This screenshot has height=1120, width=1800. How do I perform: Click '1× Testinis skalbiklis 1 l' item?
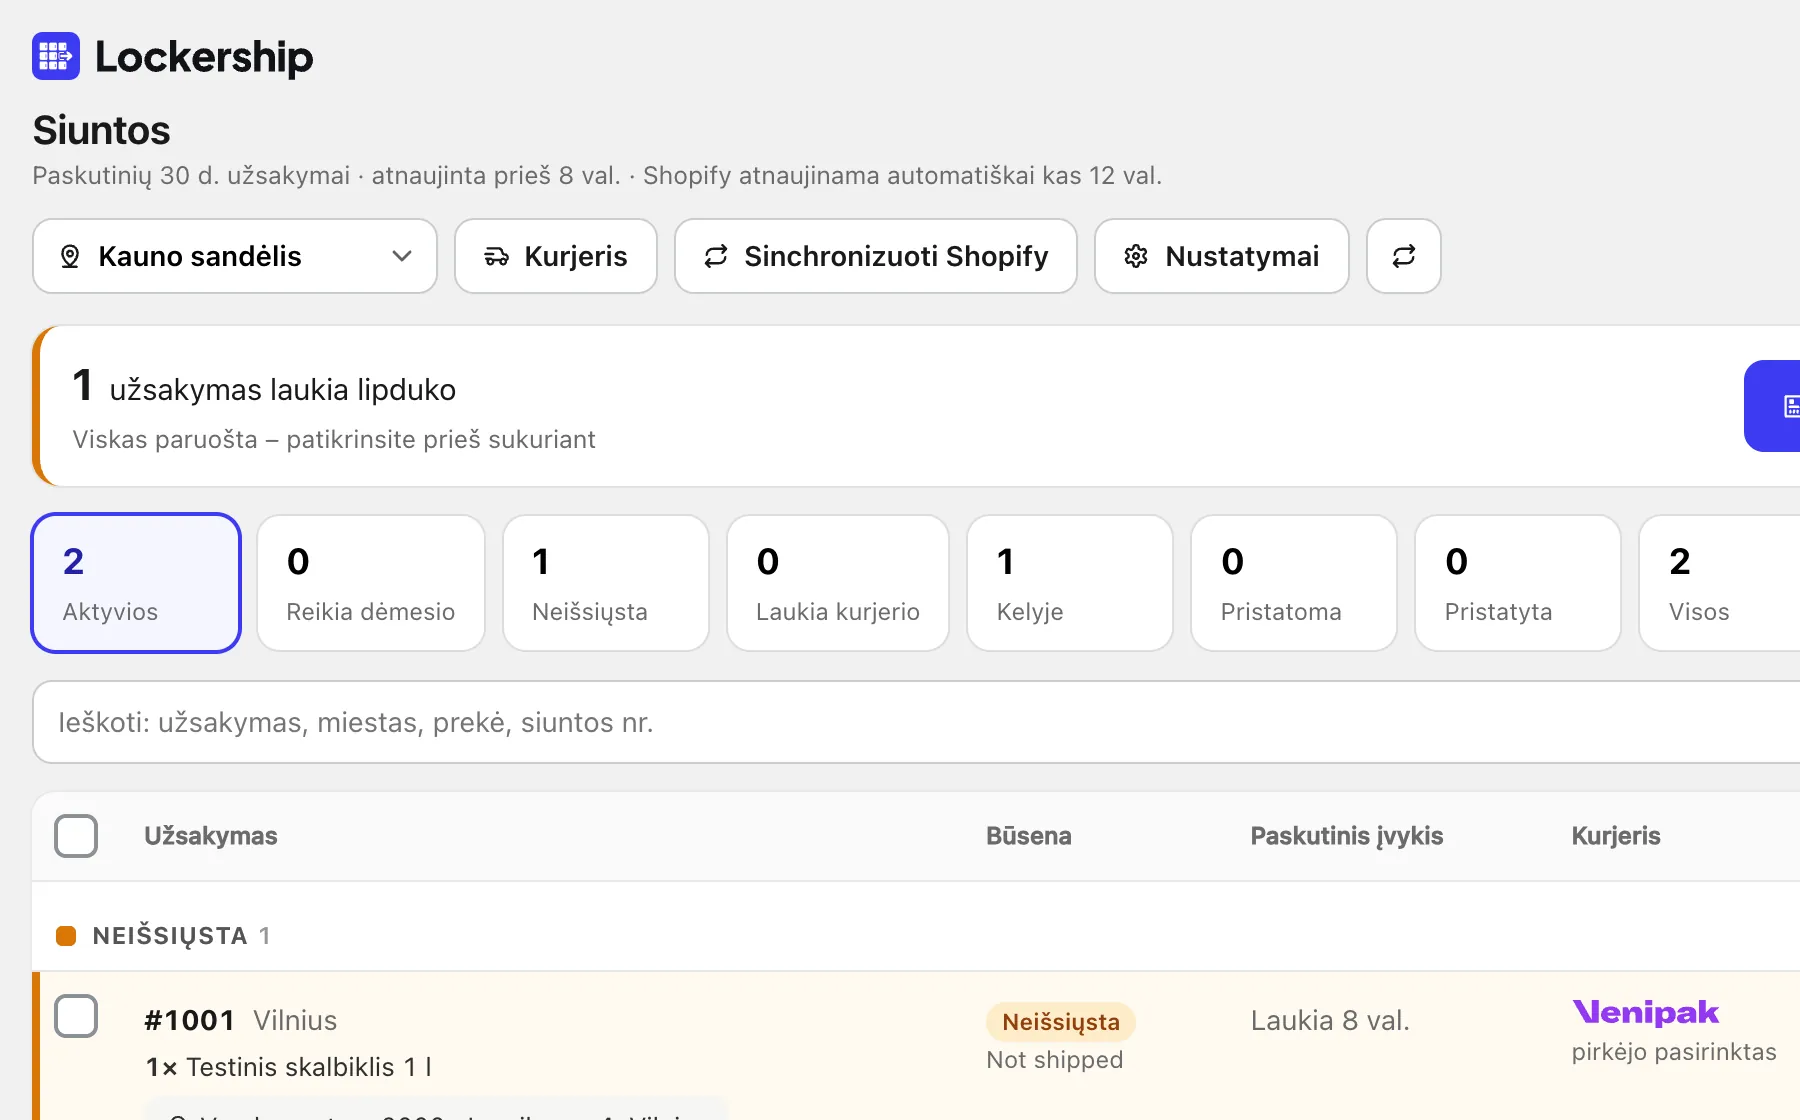(x=289, y=1067)
